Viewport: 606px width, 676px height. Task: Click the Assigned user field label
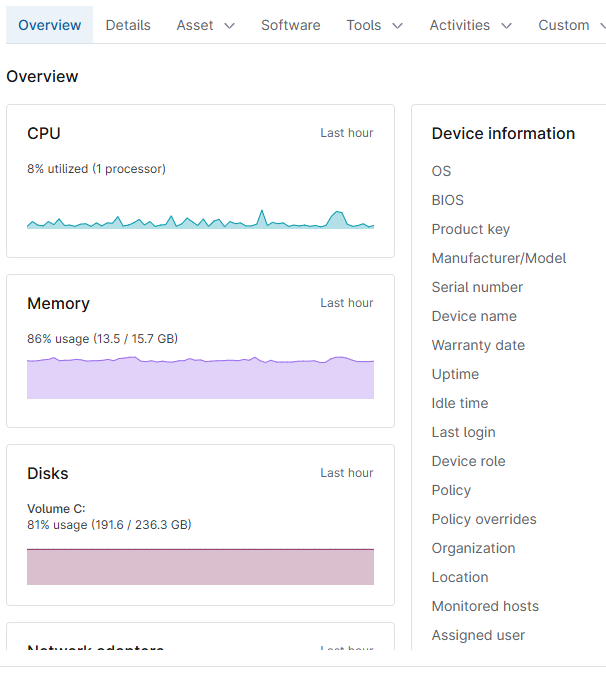[x=478, y=635]
